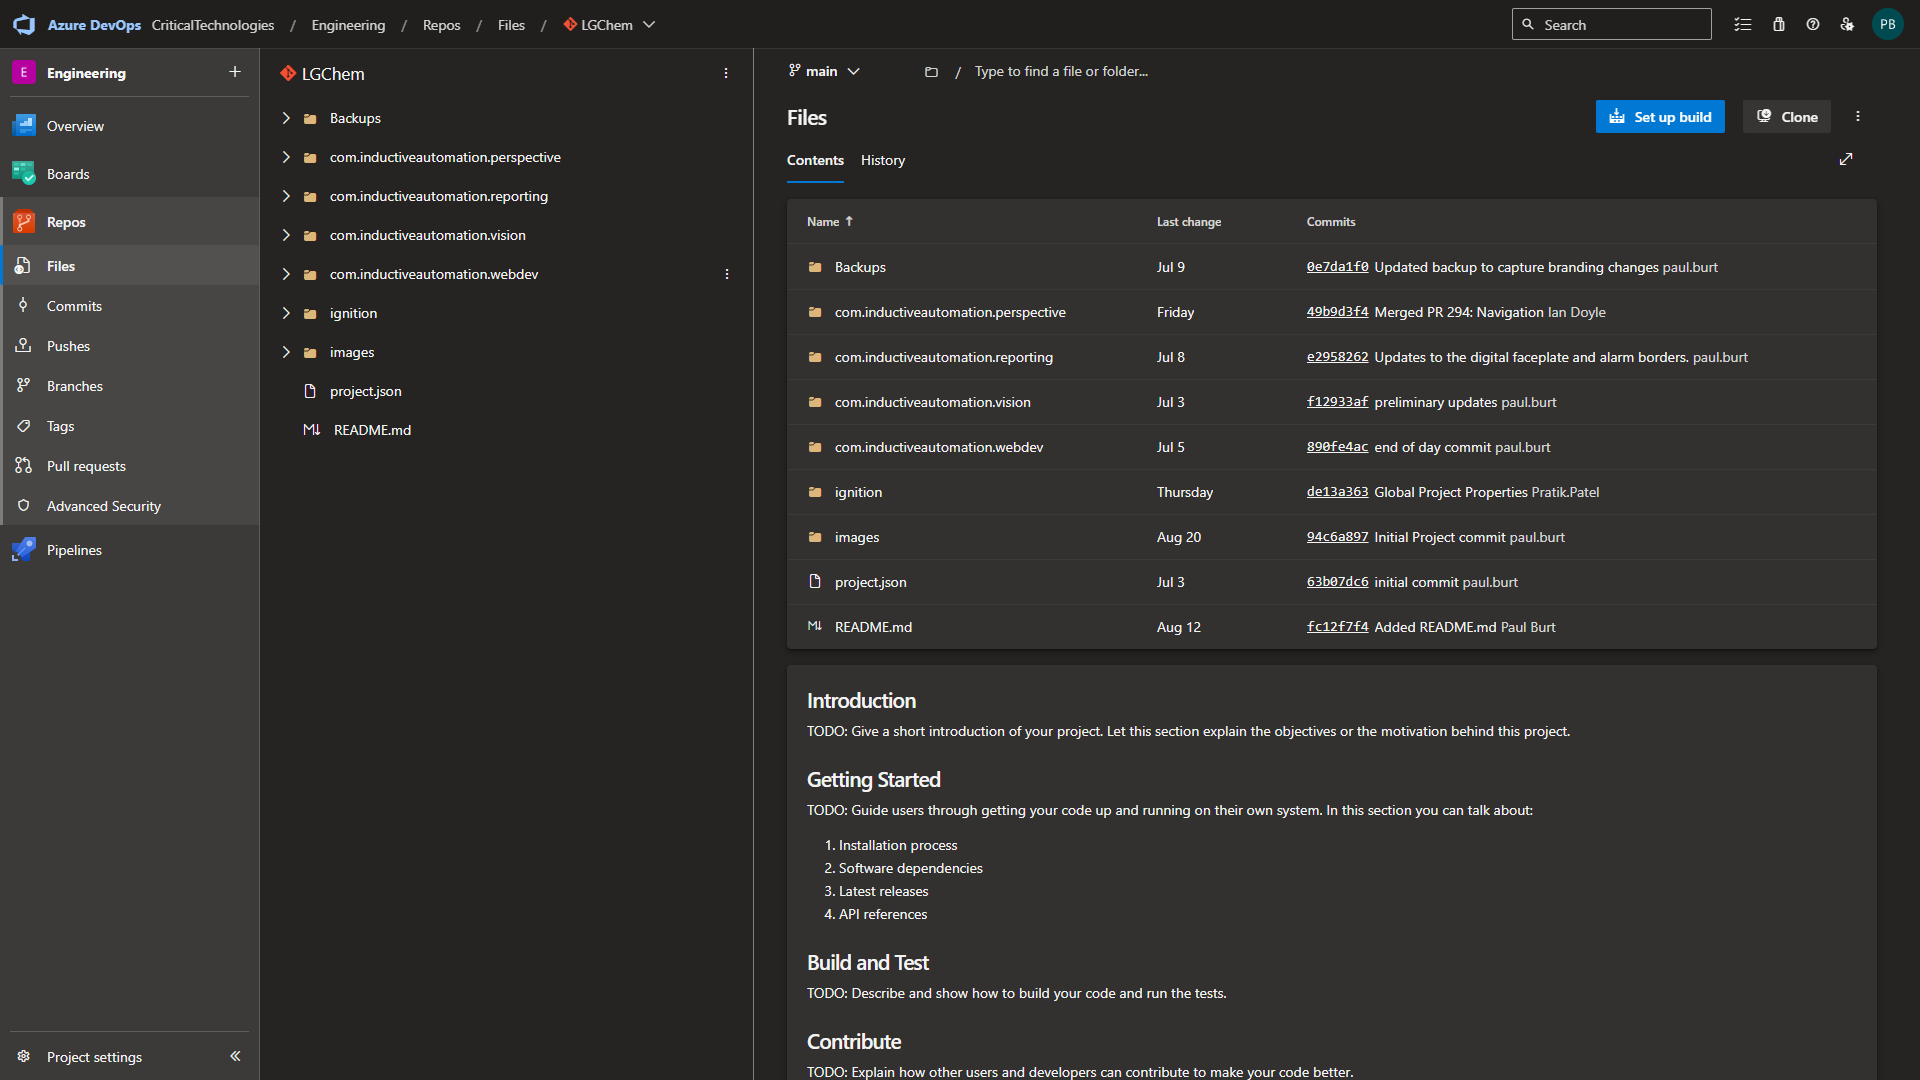Viewport: 1920px width, 1080px height.
Task: Expand the ignition folder in tree
Action: [286, 313]
